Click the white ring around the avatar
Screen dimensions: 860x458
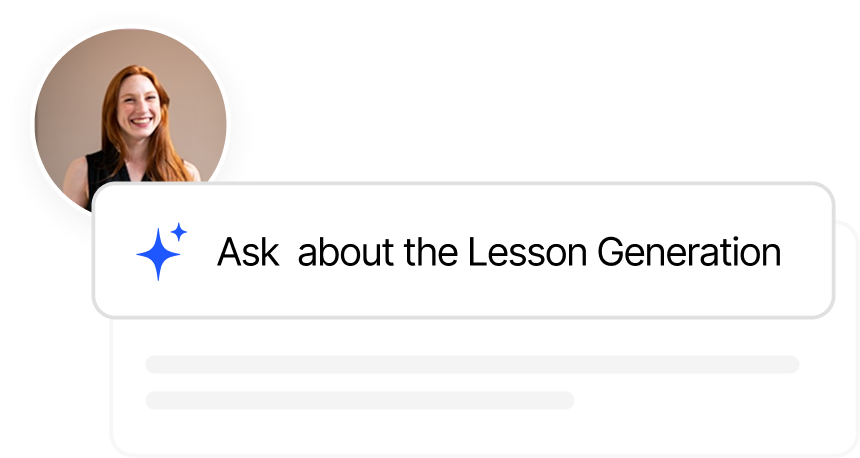131,27
